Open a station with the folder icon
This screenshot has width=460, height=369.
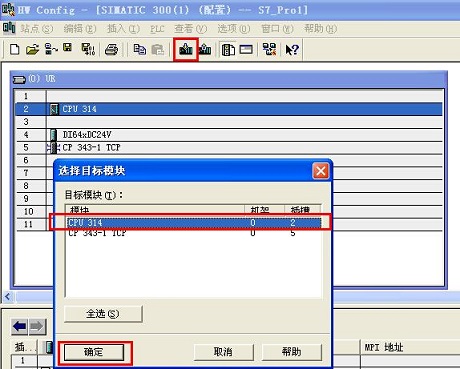pyautogui.click(x=32, y=50)
